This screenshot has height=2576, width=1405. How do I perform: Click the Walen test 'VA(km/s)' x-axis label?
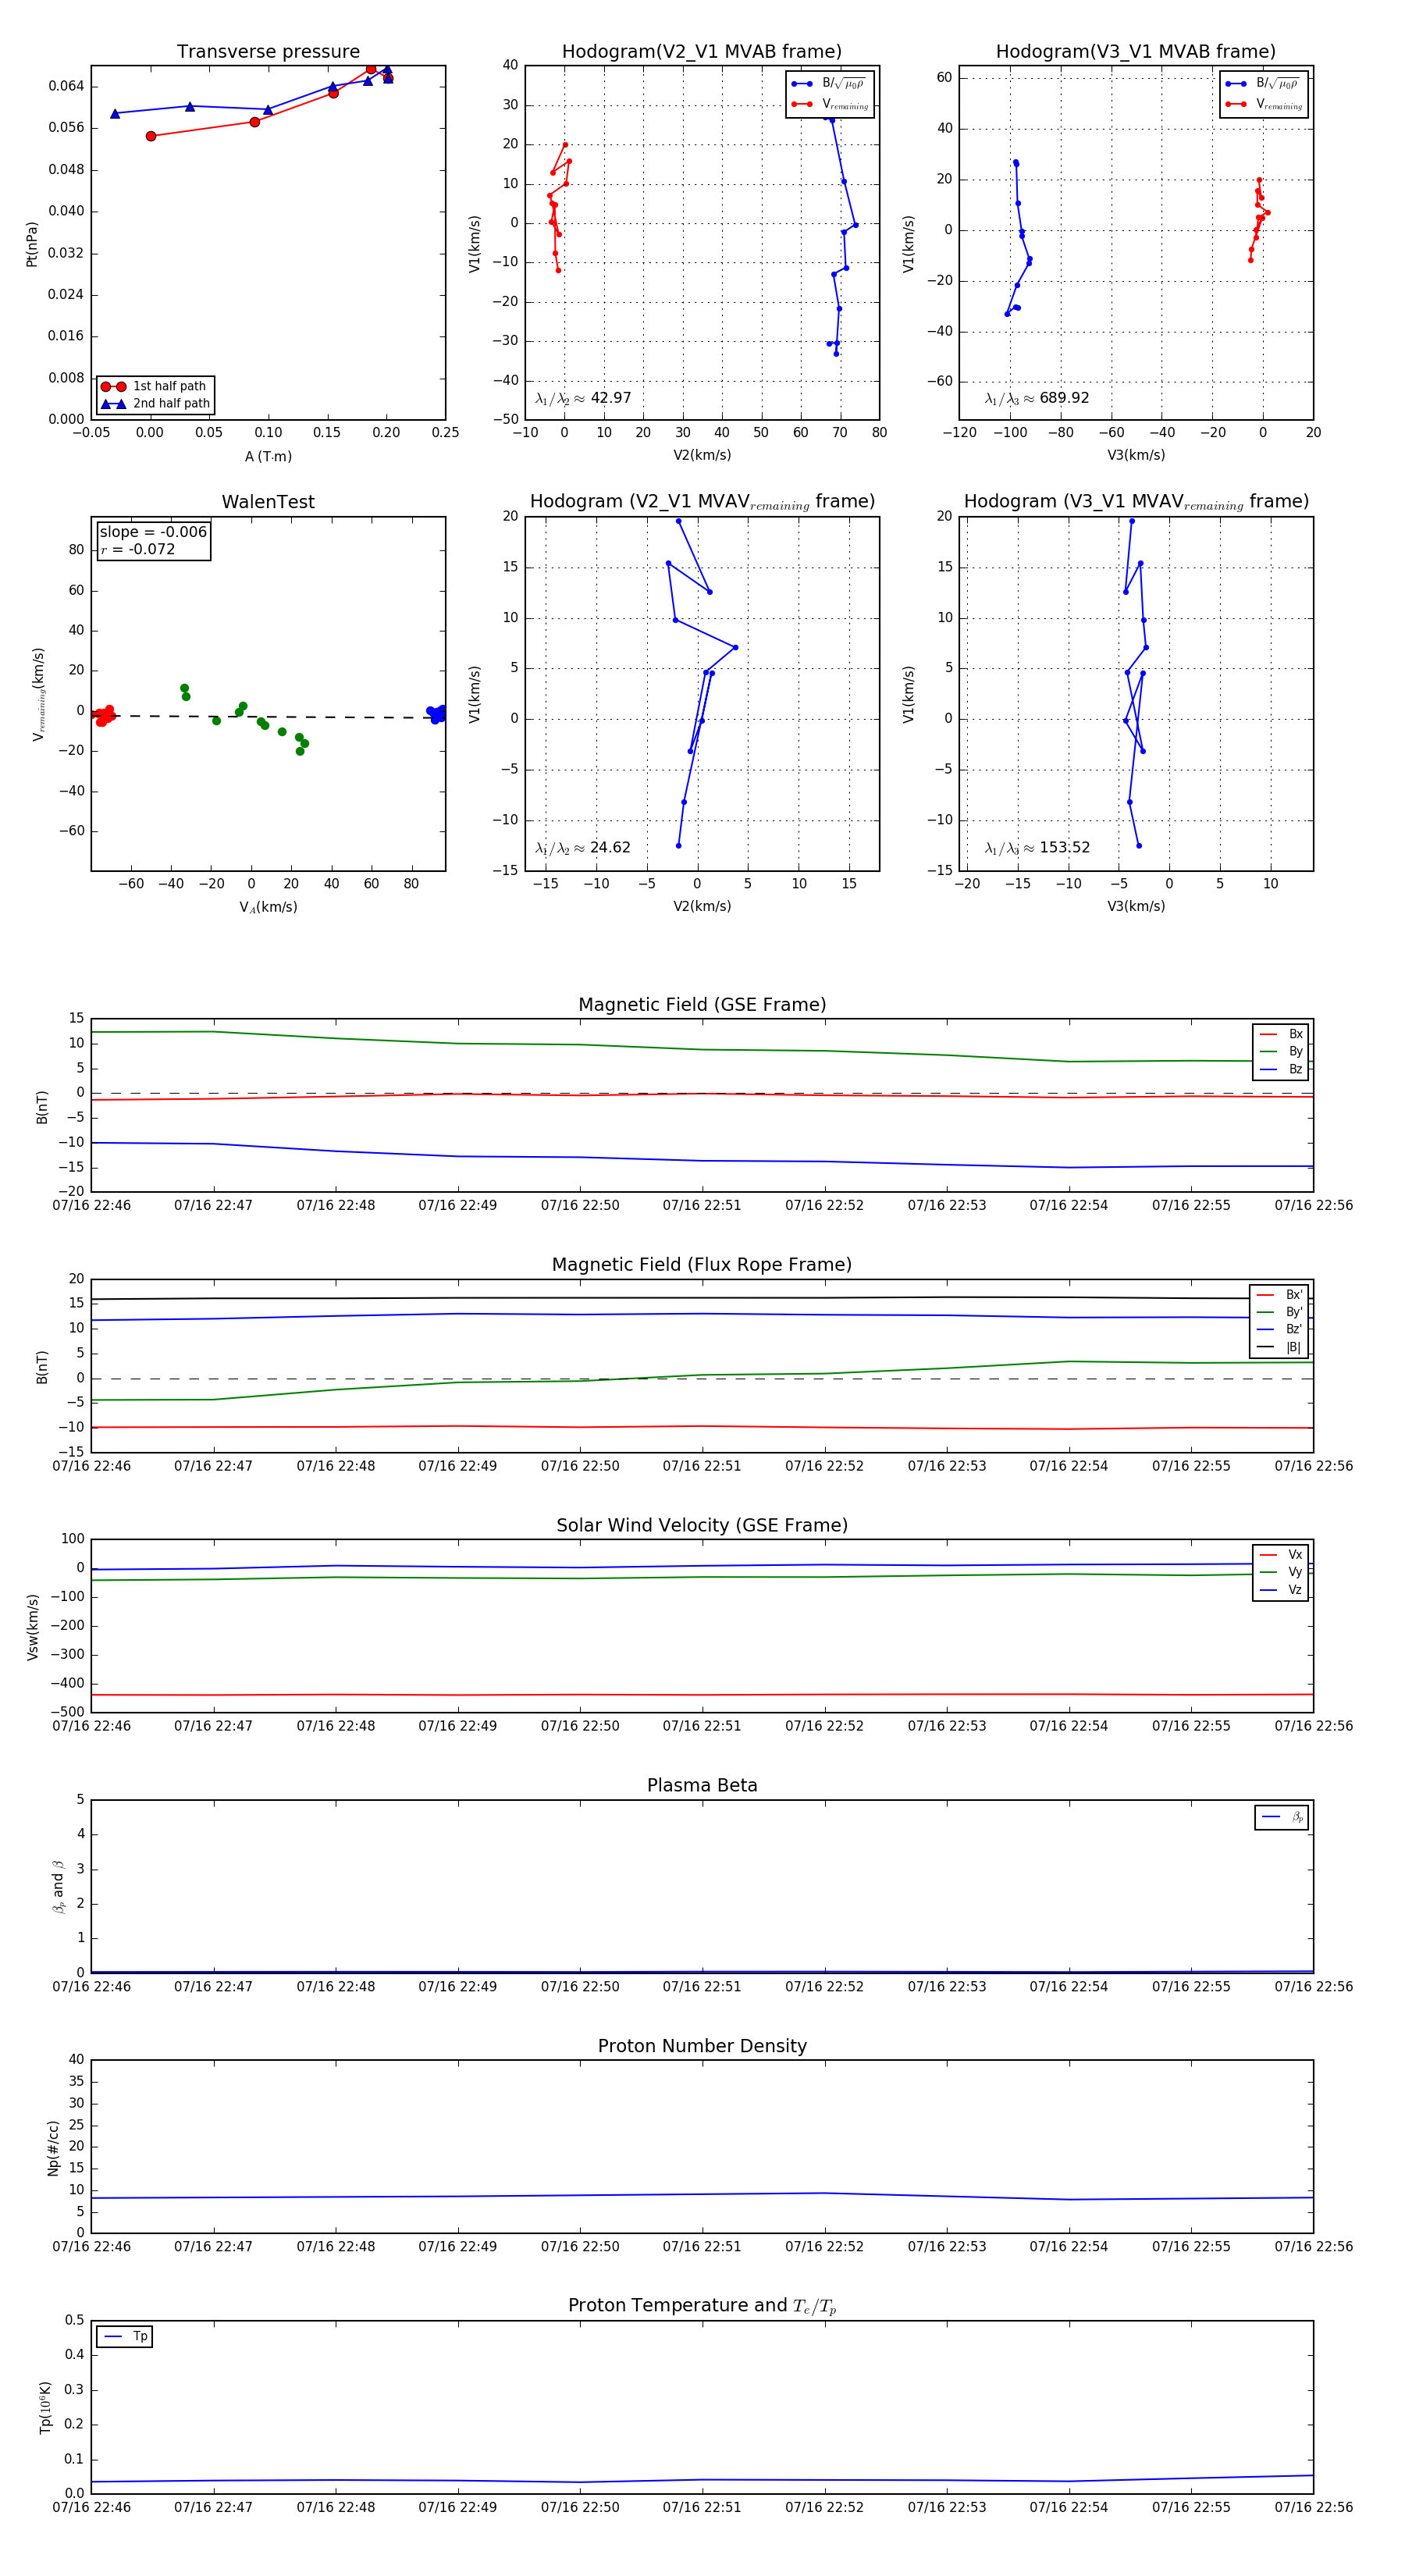[x=268, y=907]
